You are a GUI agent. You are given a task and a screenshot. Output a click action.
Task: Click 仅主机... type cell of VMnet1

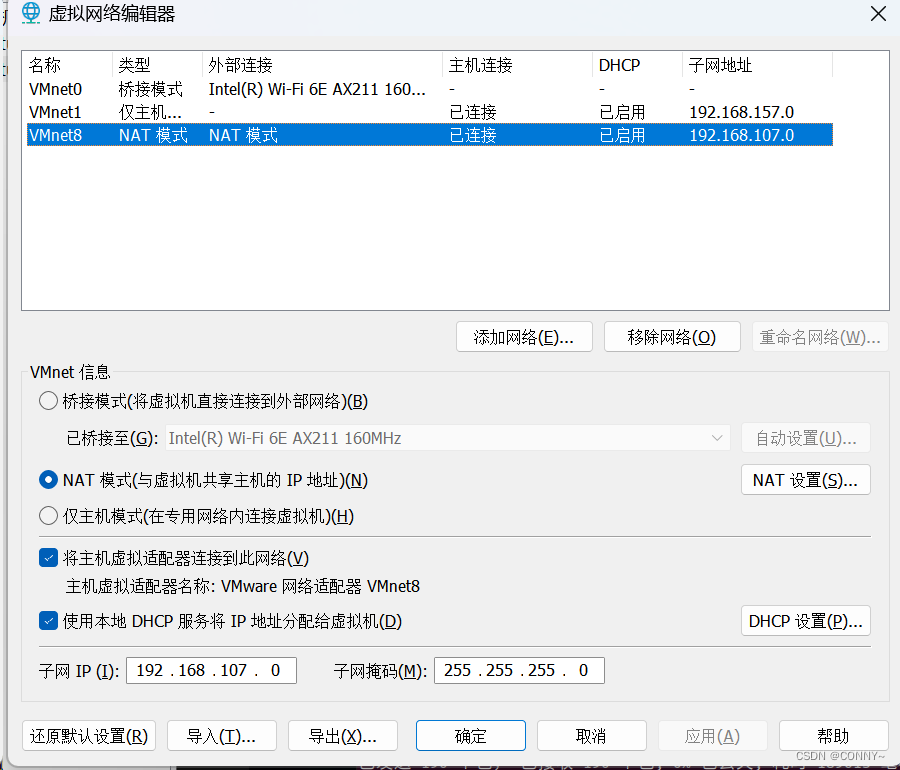[150, 112]
